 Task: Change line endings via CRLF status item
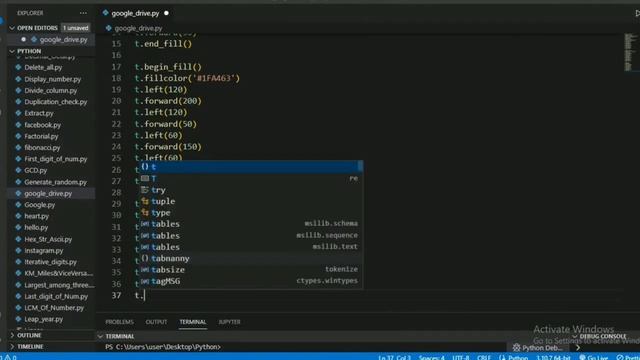click(x=484, y=357)
